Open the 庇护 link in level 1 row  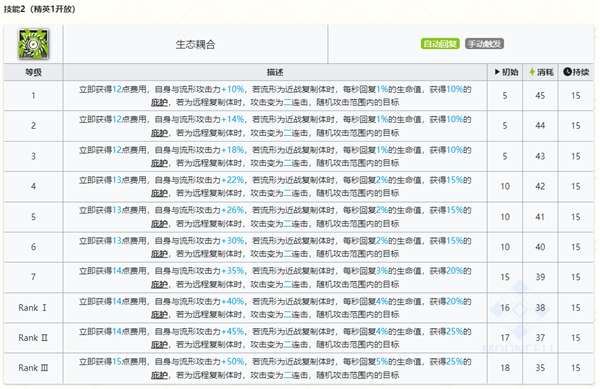click(159, 102)
